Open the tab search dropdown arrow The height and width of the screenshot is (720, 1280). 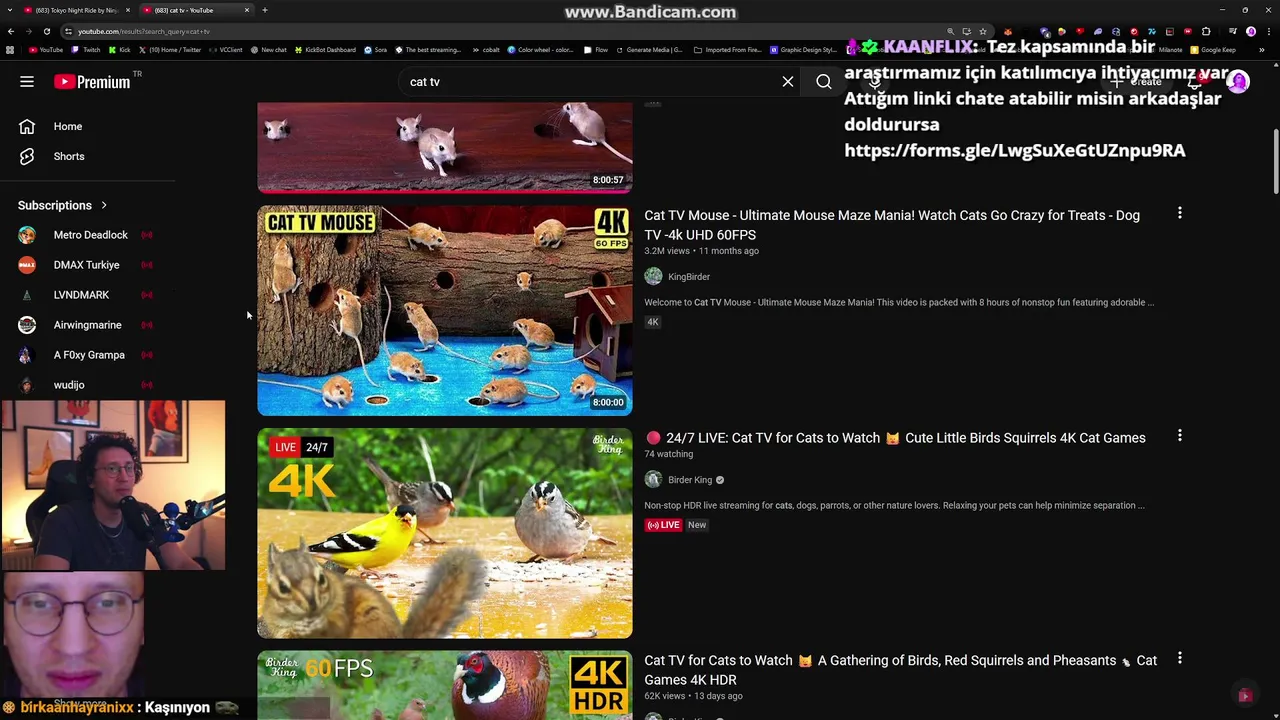click(11, 10)
